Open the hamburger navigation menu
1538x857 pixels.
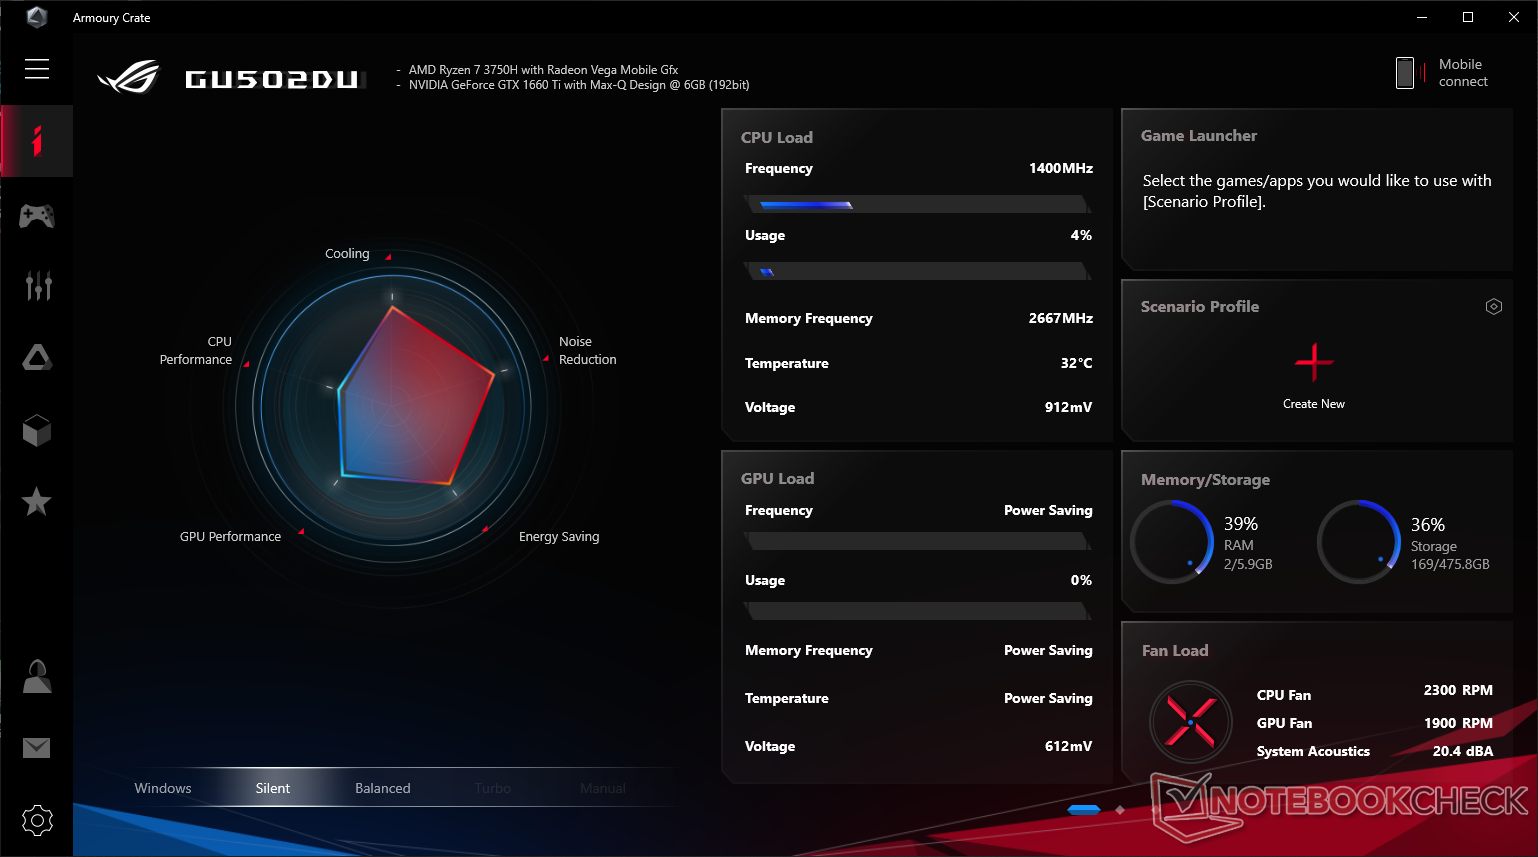pyautogui.click(x=37, y=68)
